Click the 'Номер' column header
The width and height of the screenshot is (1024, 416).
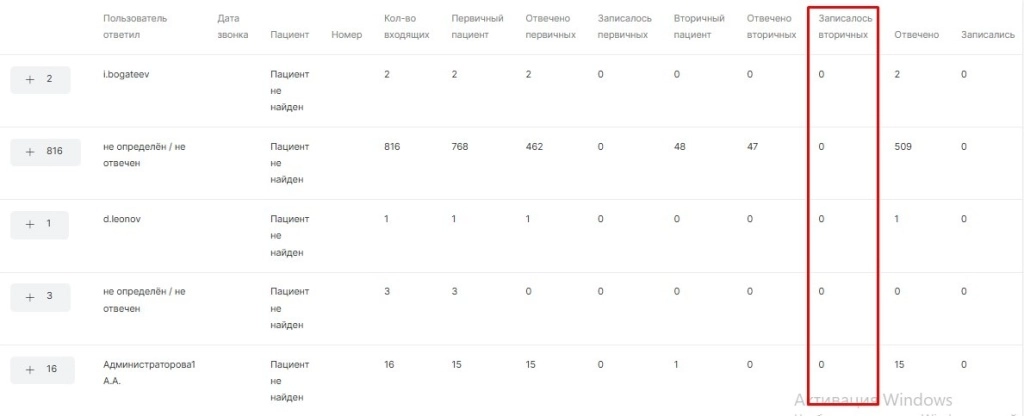pos(346,35)
